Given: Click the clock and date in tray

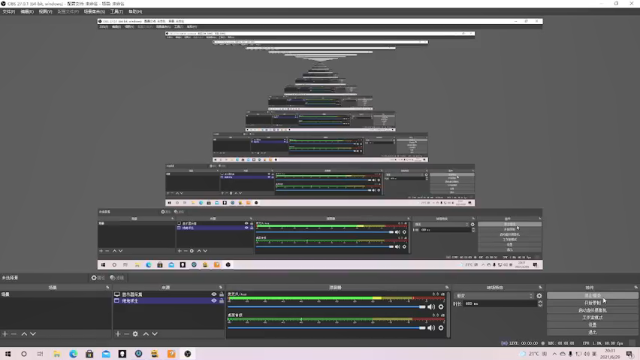Looking at the screenshot, I should 611,354.
